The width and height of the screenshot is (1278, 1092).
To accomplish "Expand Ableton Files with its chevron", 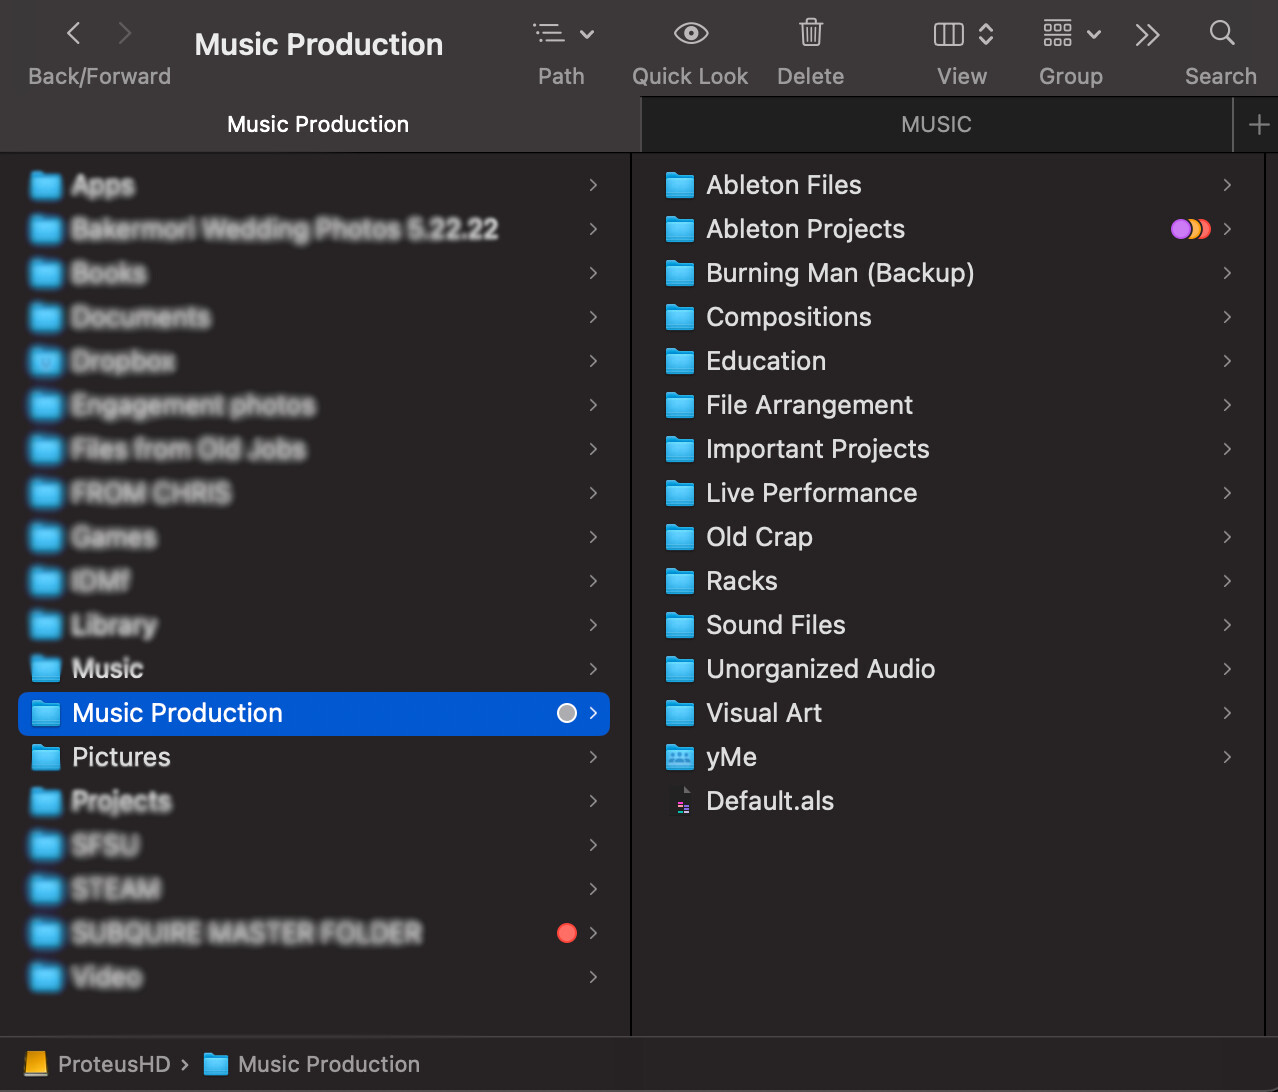I will coord(1227,185).
